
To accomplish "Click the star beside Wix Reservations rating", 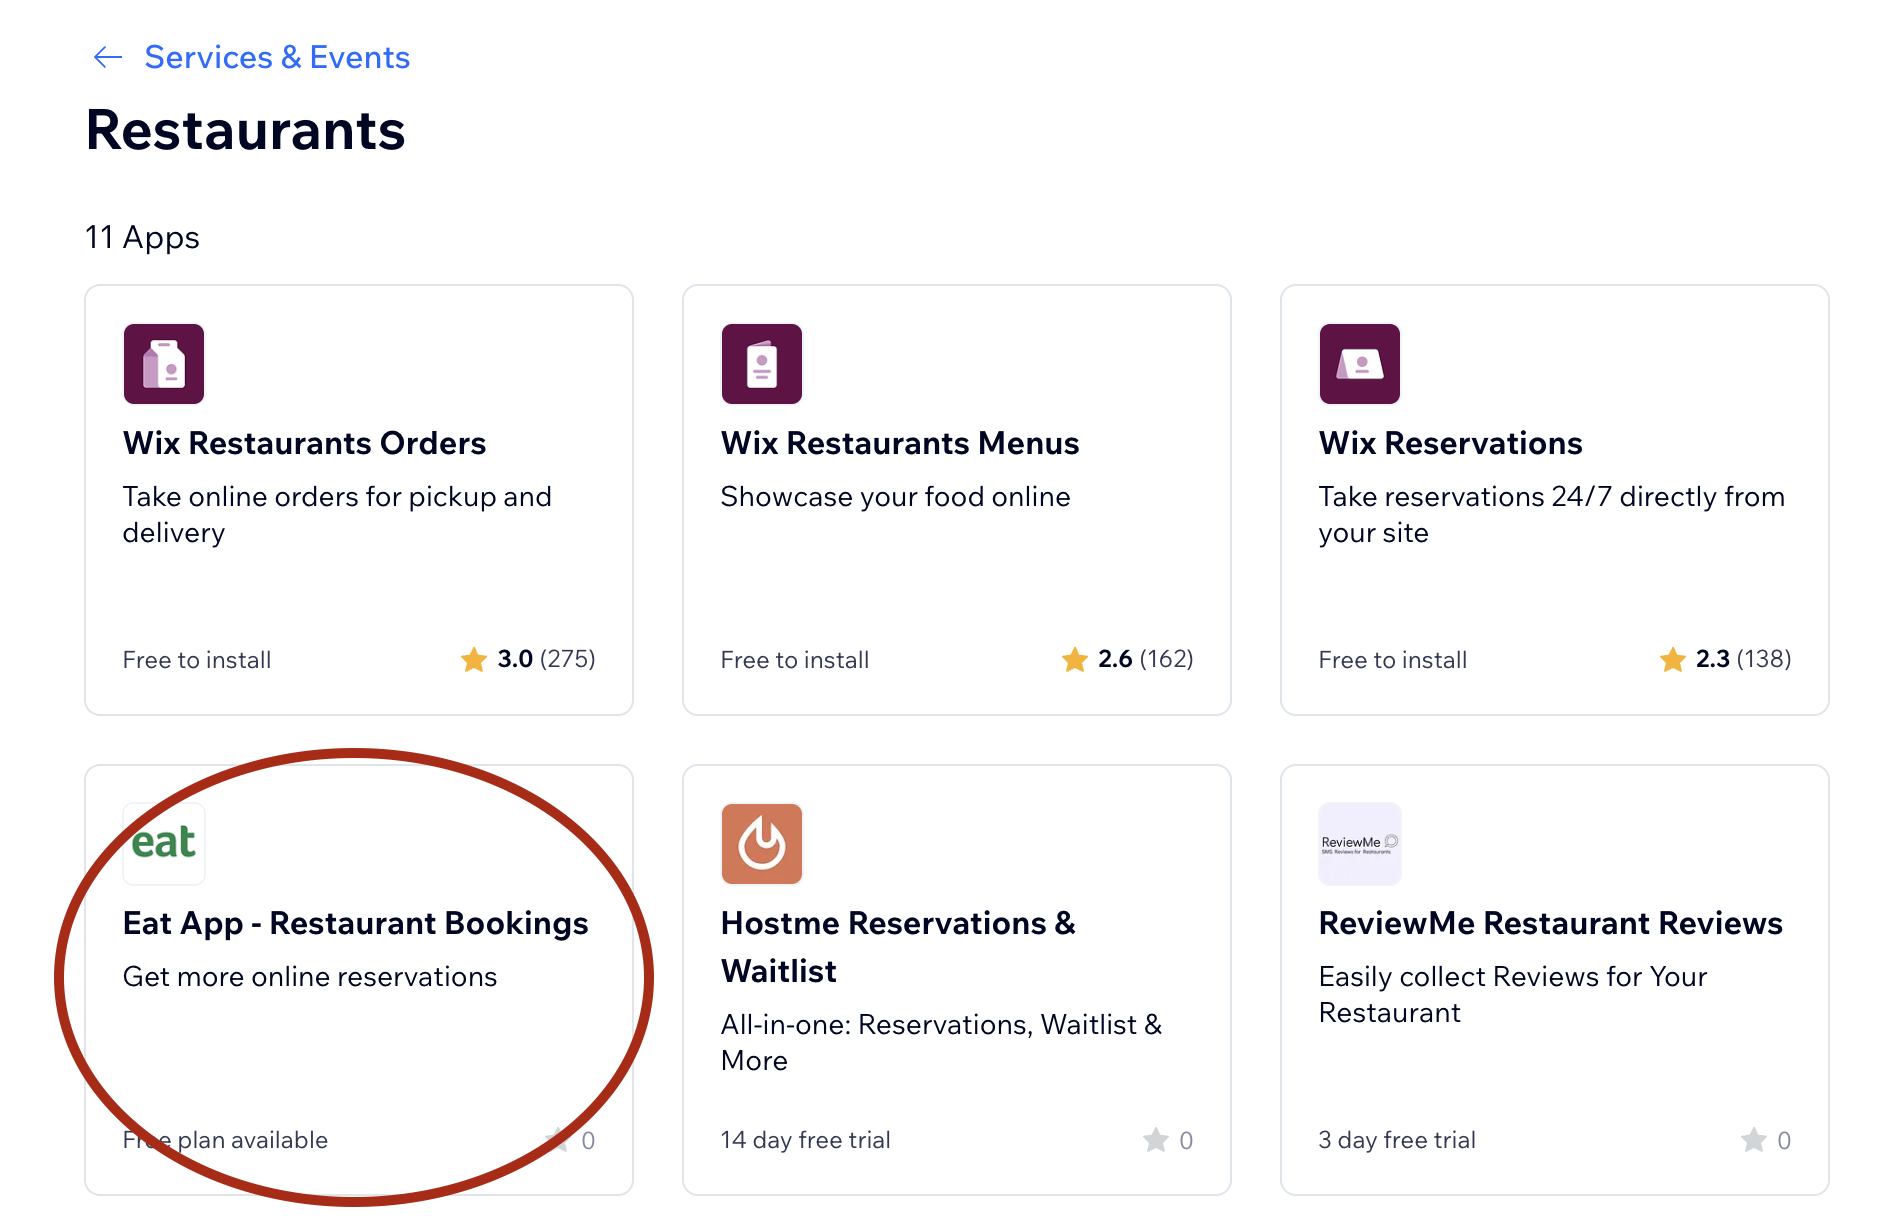I will [x=1671, y=660].
